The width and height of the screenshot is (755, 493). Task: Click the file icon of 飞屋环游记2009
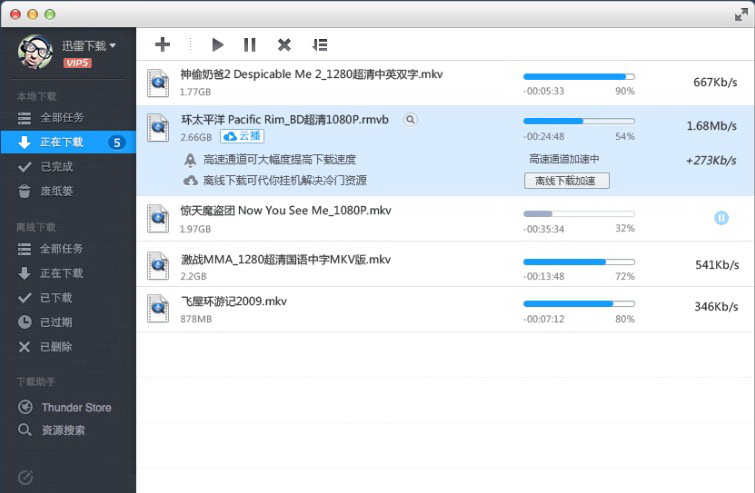pyautogui.click(x=158, y=308)
